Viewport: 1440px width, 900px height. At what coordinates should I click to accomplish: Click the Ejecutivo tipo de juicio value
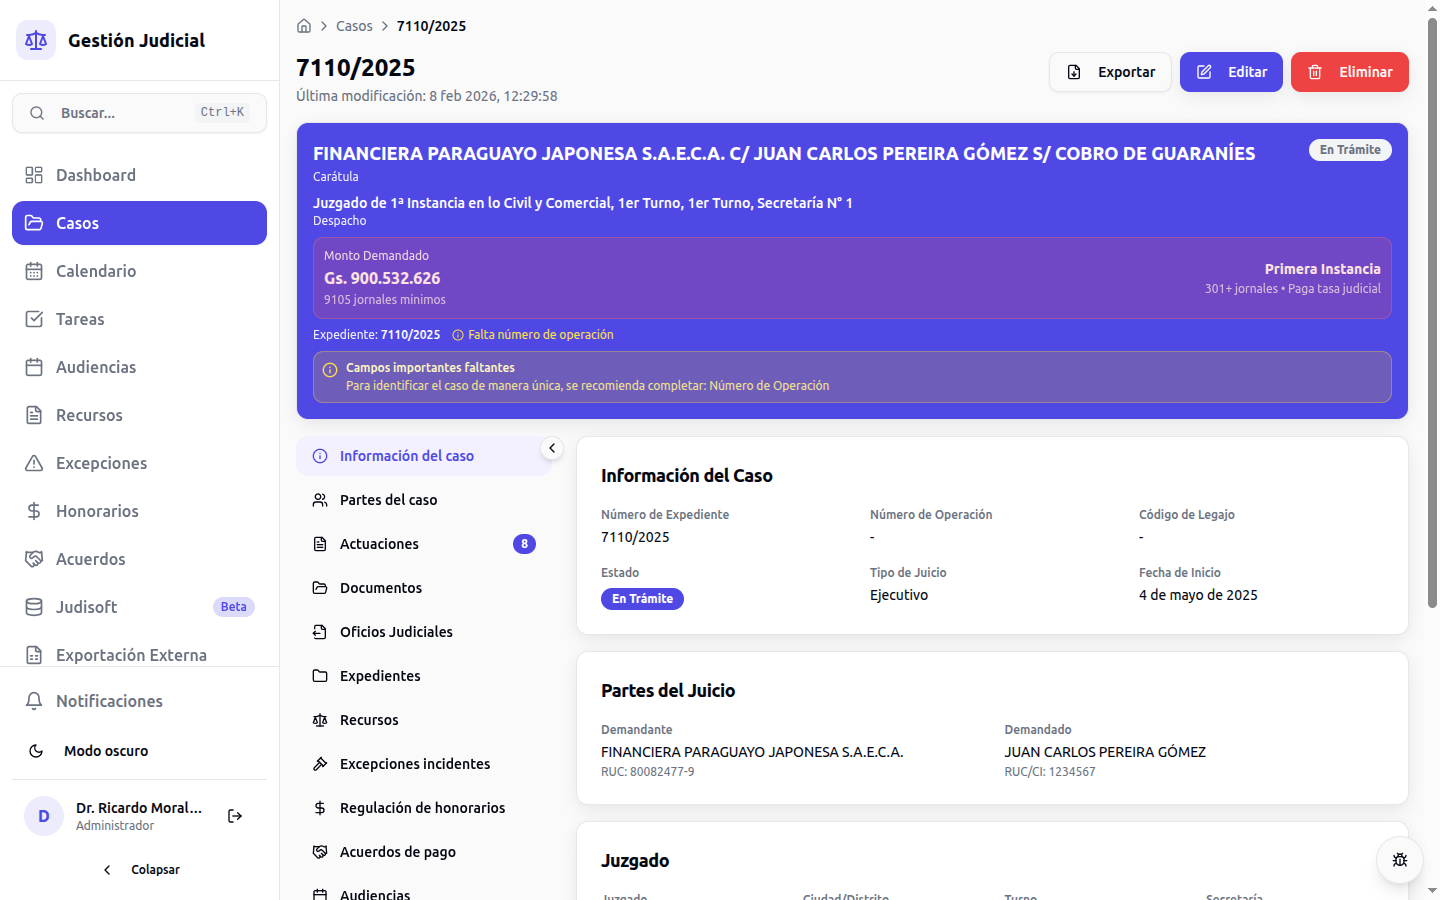(x=899, y=595)
